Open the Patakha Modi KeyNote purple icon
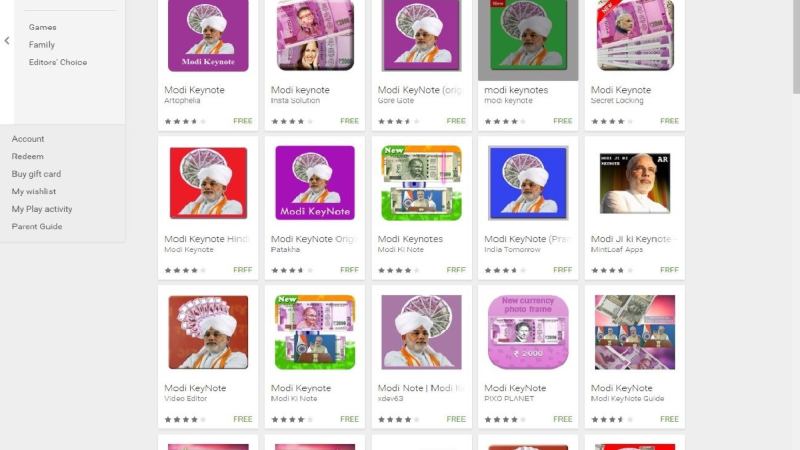 (x=315, y=183)
